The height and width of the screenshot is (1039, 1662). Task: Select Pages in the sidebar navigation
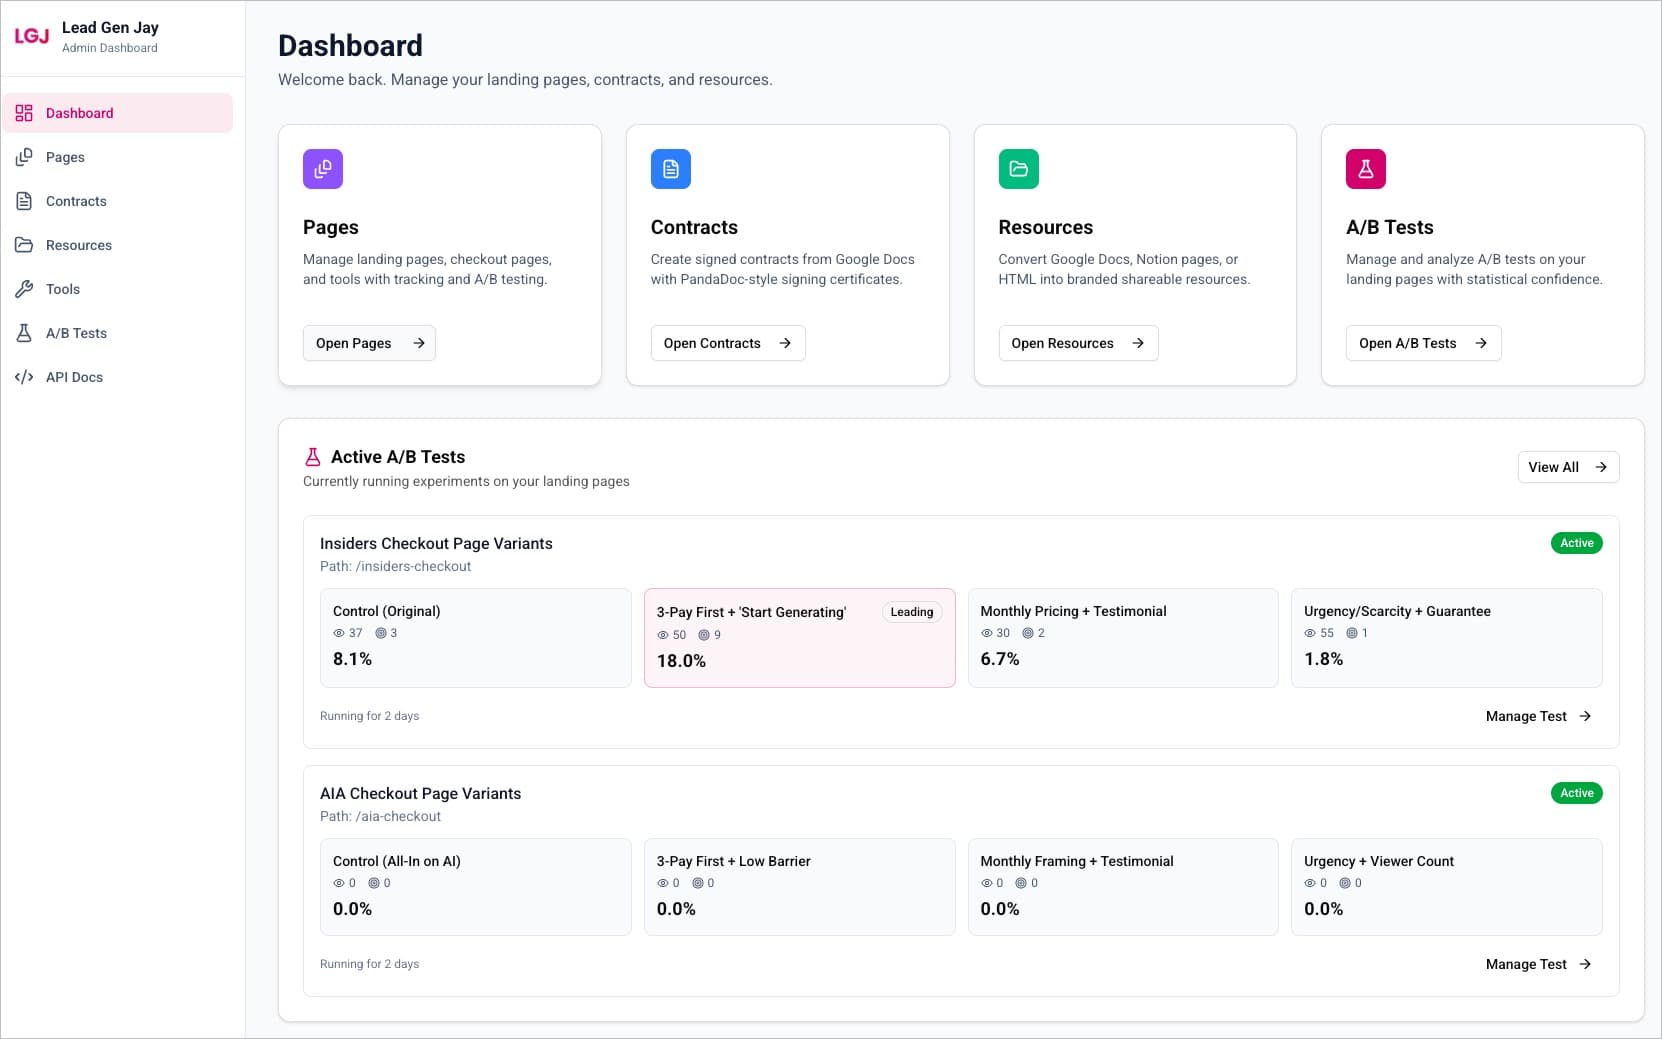65,157
